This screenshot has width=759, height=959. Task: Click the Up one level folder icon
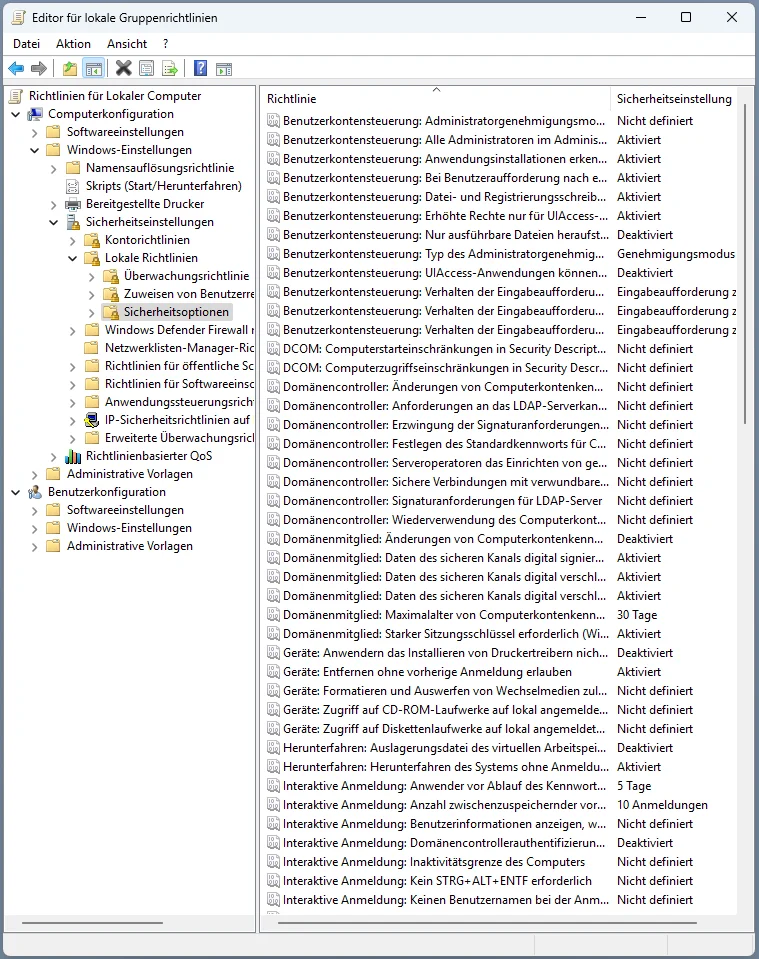[x=70, y=68]
